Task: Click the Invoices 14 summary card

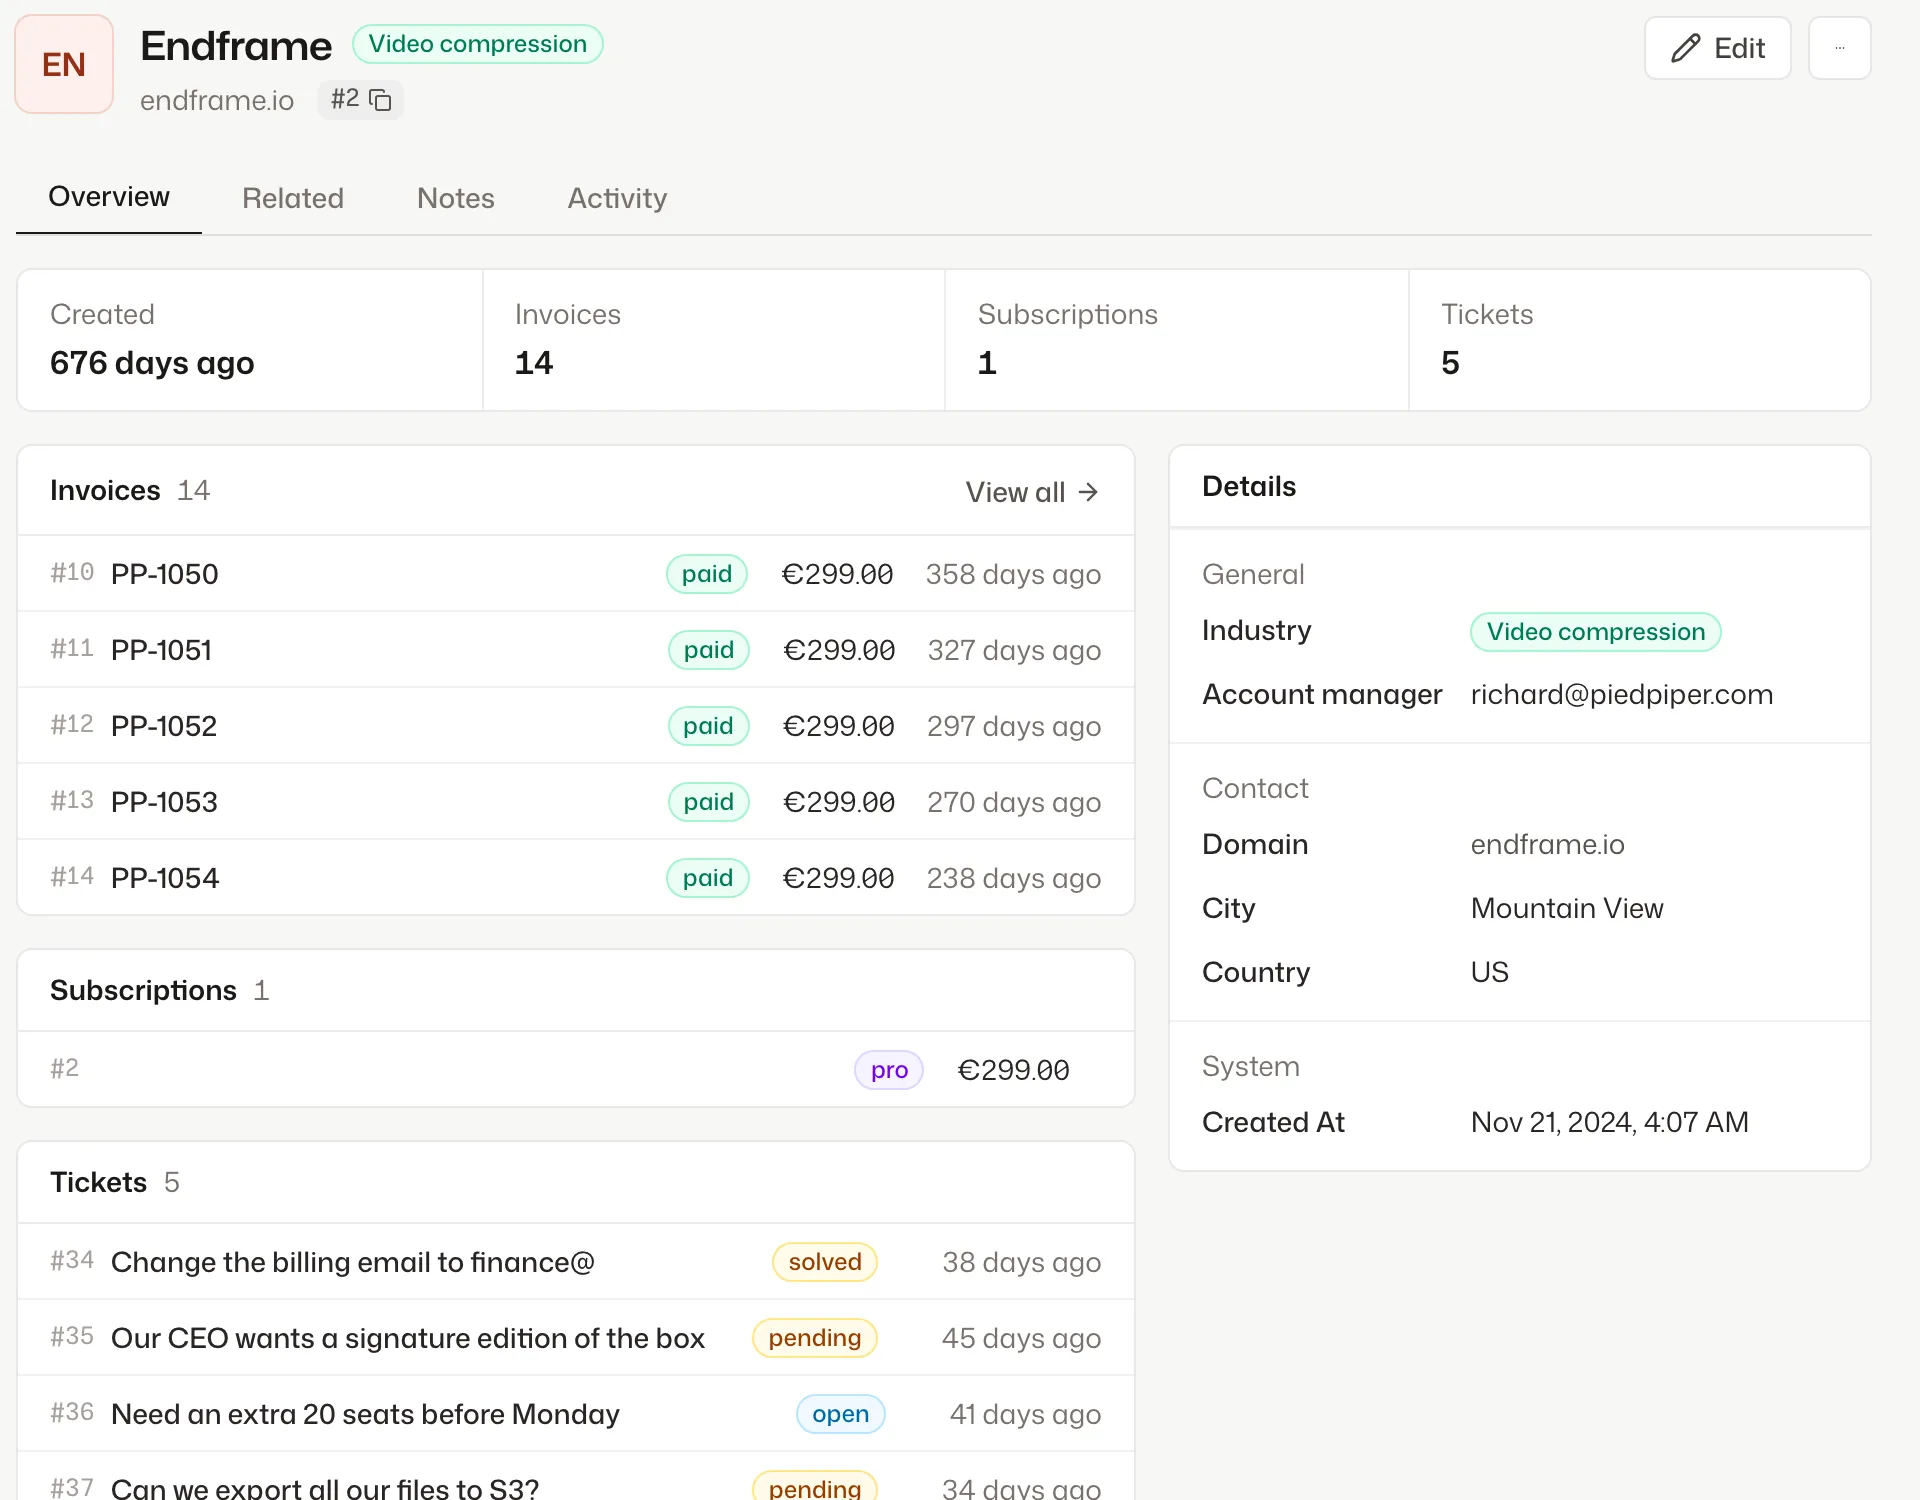Action: pos(714,340)
